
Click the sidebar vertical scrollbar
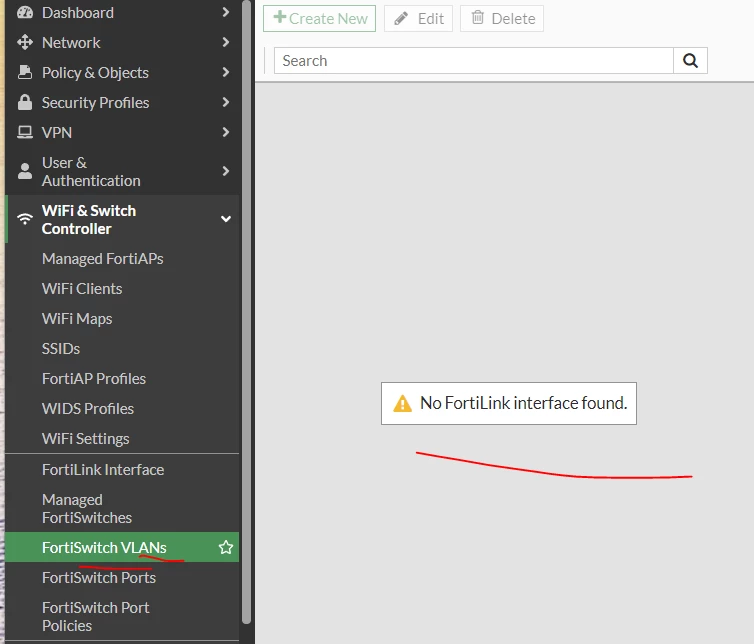coord(246,312)
